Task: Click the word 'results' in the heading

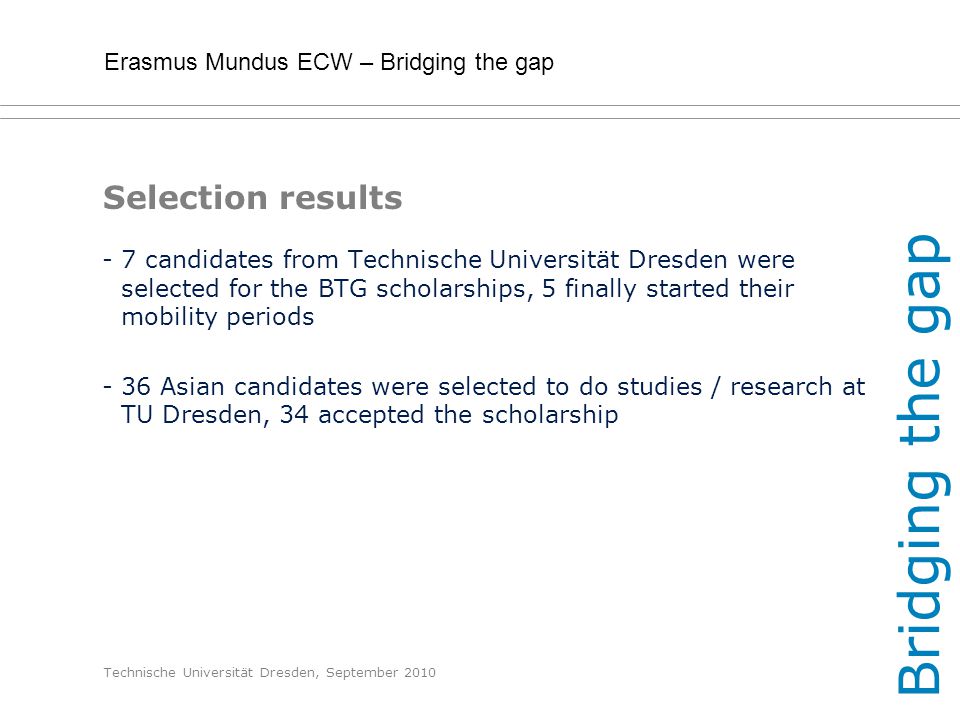Action: tap(341, 198)
